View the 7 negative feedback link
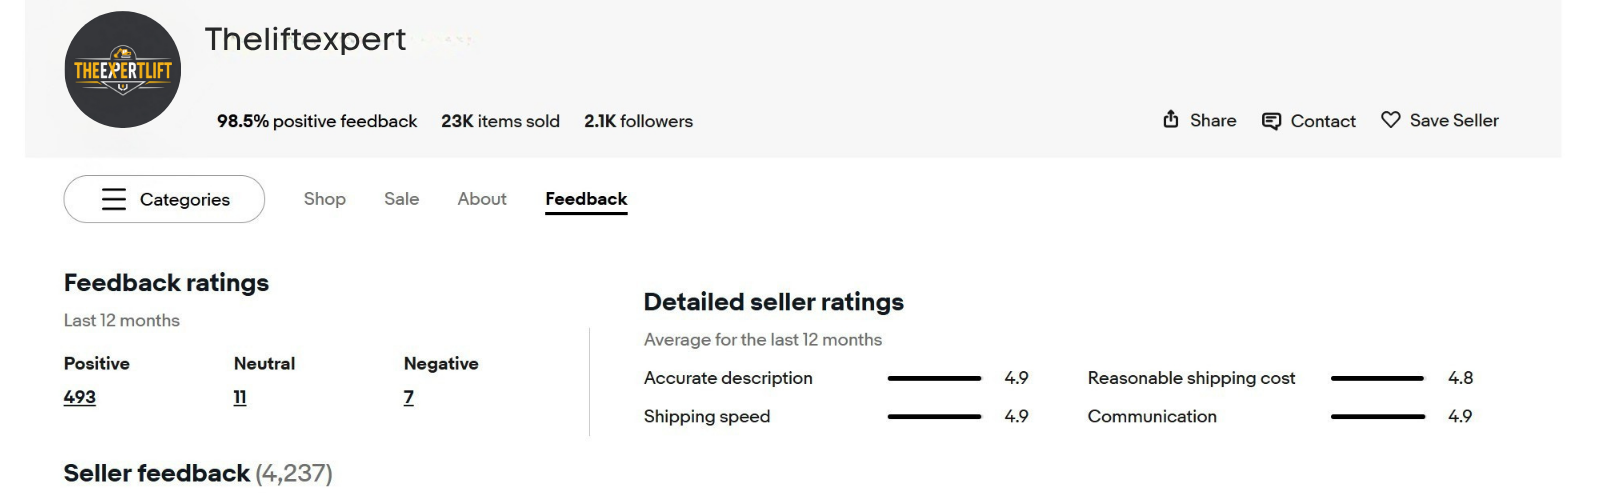Image resolution: width=1600 pixels, height=500 pixels. (x=408, y=397)
